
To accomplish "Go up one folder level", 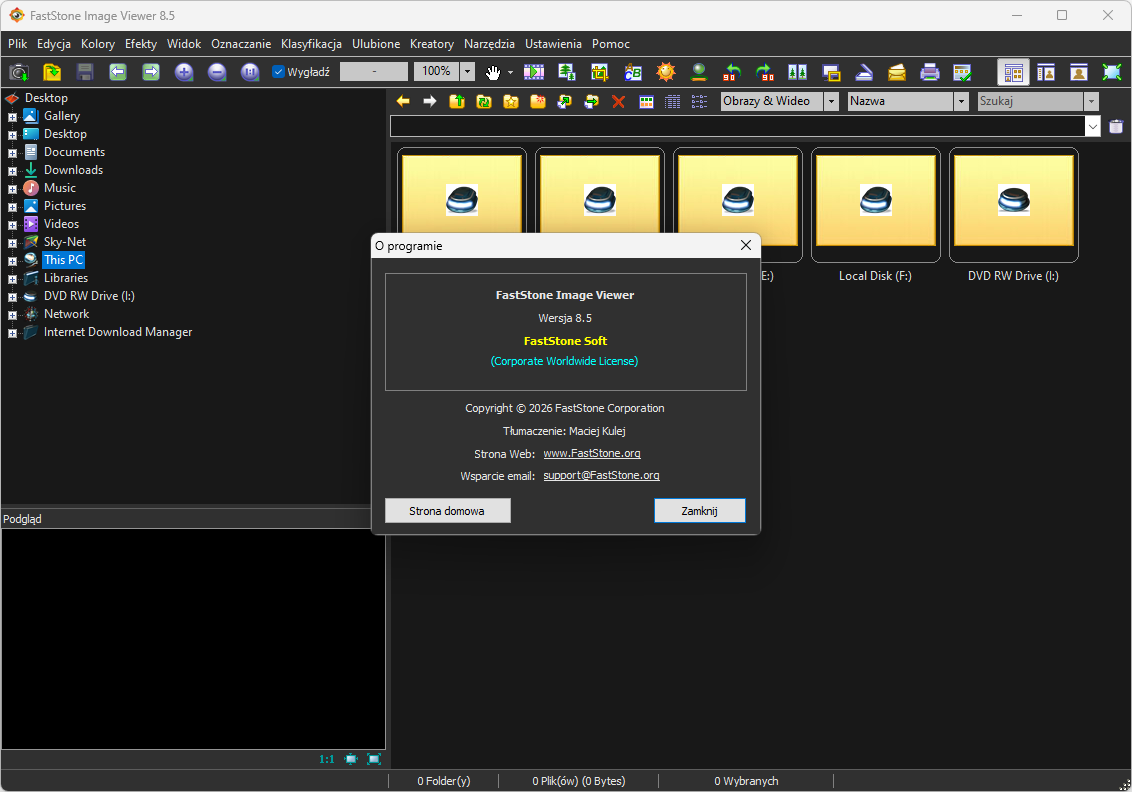I will click(x=457, y=102).
